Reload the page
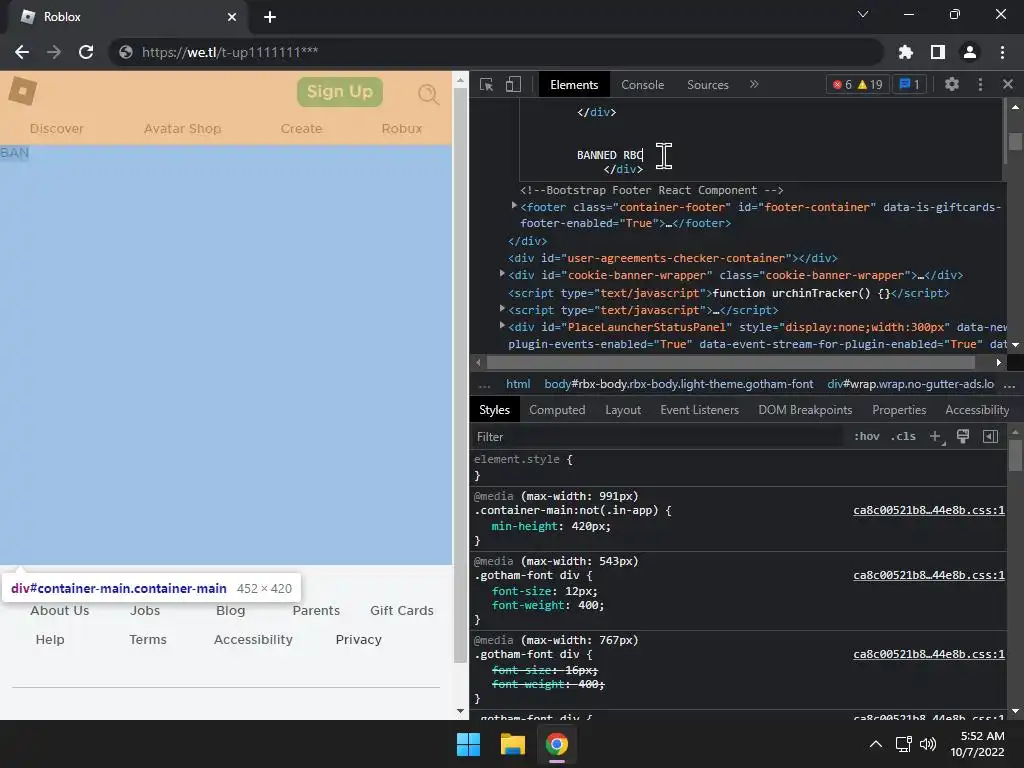1024x768 pixels. click(86, 52)
